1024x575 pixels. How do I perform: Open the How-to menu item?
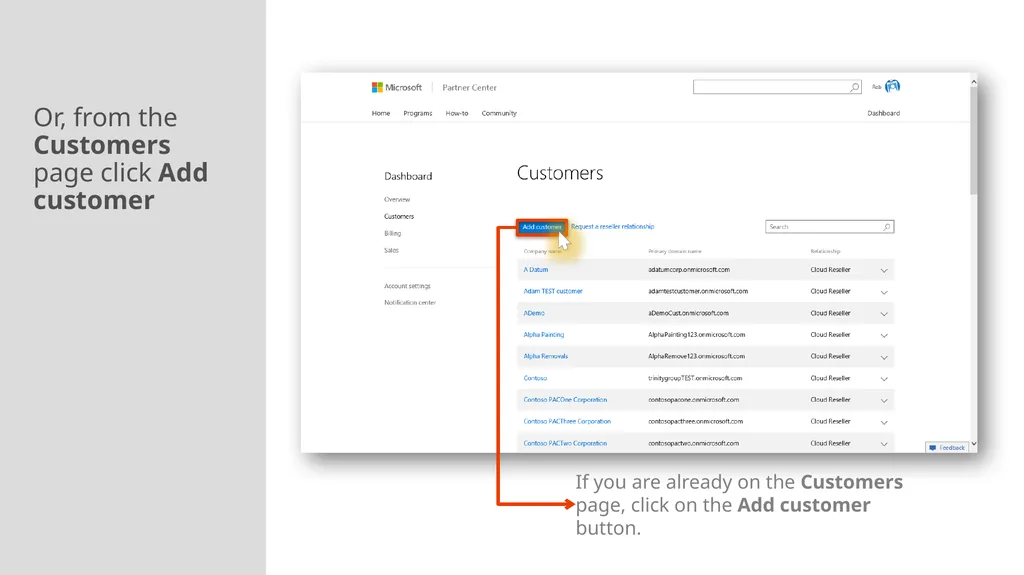(456, 113)
